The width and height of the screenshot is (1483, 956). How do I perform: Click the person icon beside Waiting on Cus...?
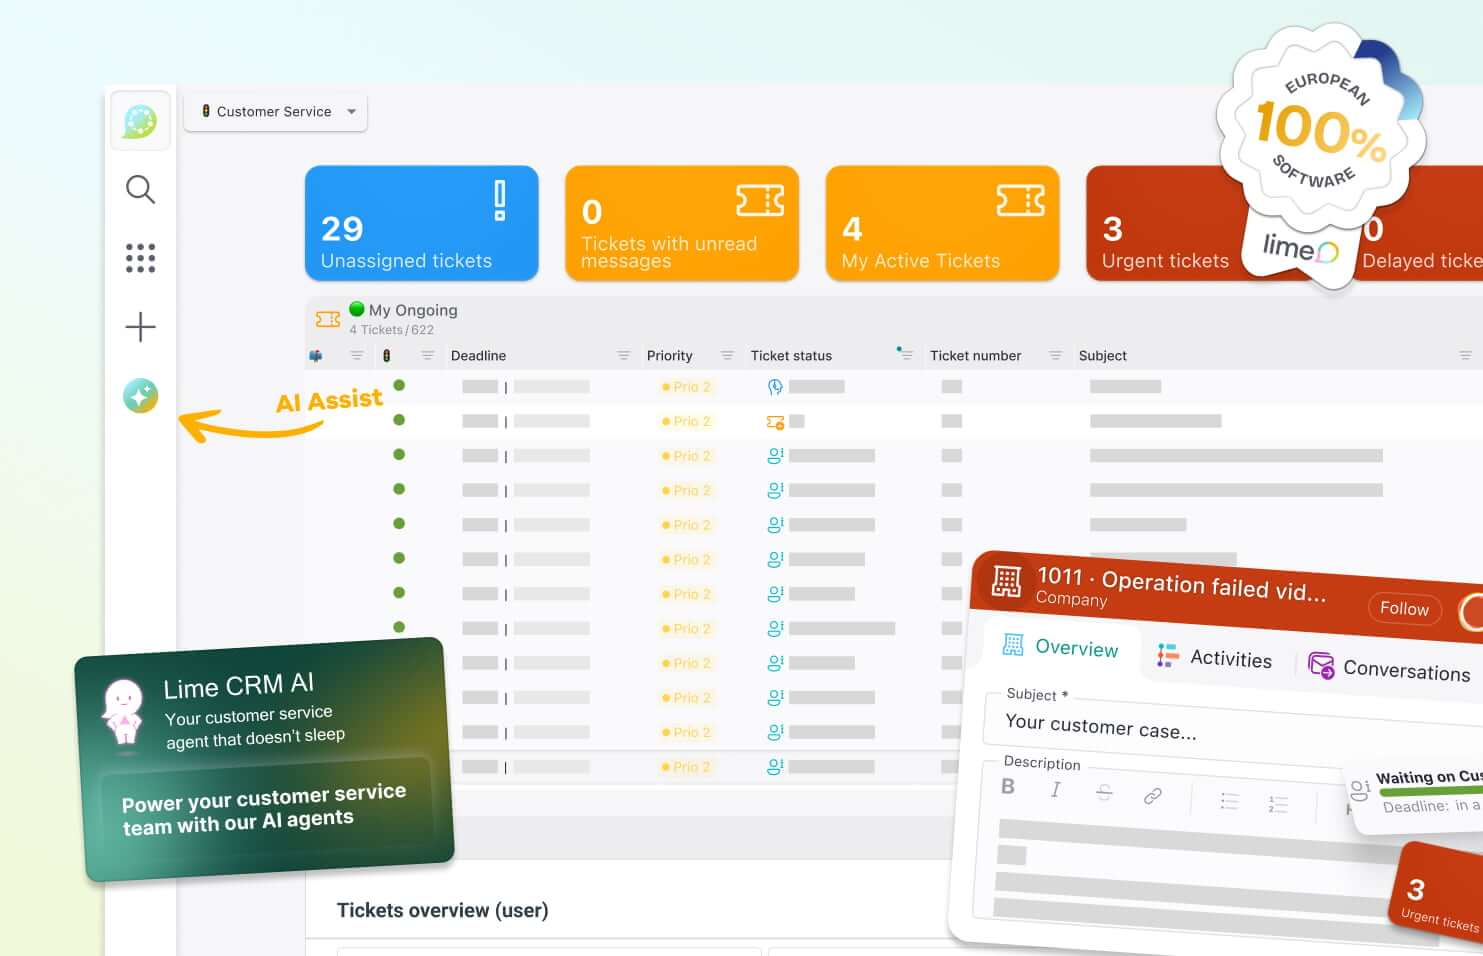coord(1360,790)
